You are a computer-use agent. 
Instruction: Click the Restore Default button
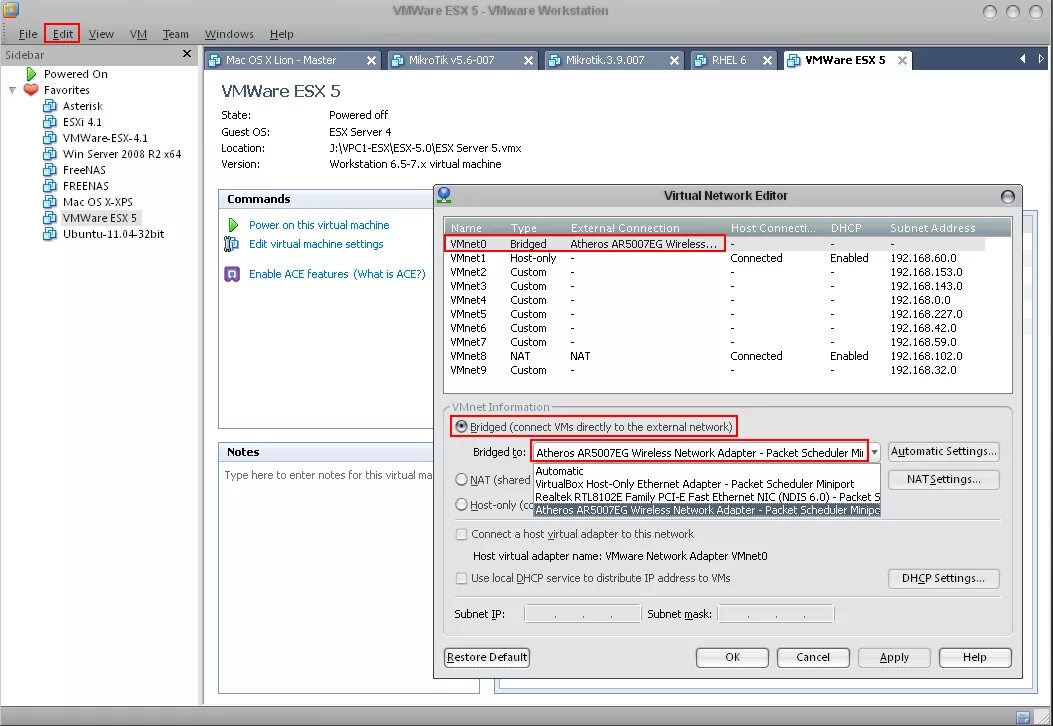coord(487,657)
